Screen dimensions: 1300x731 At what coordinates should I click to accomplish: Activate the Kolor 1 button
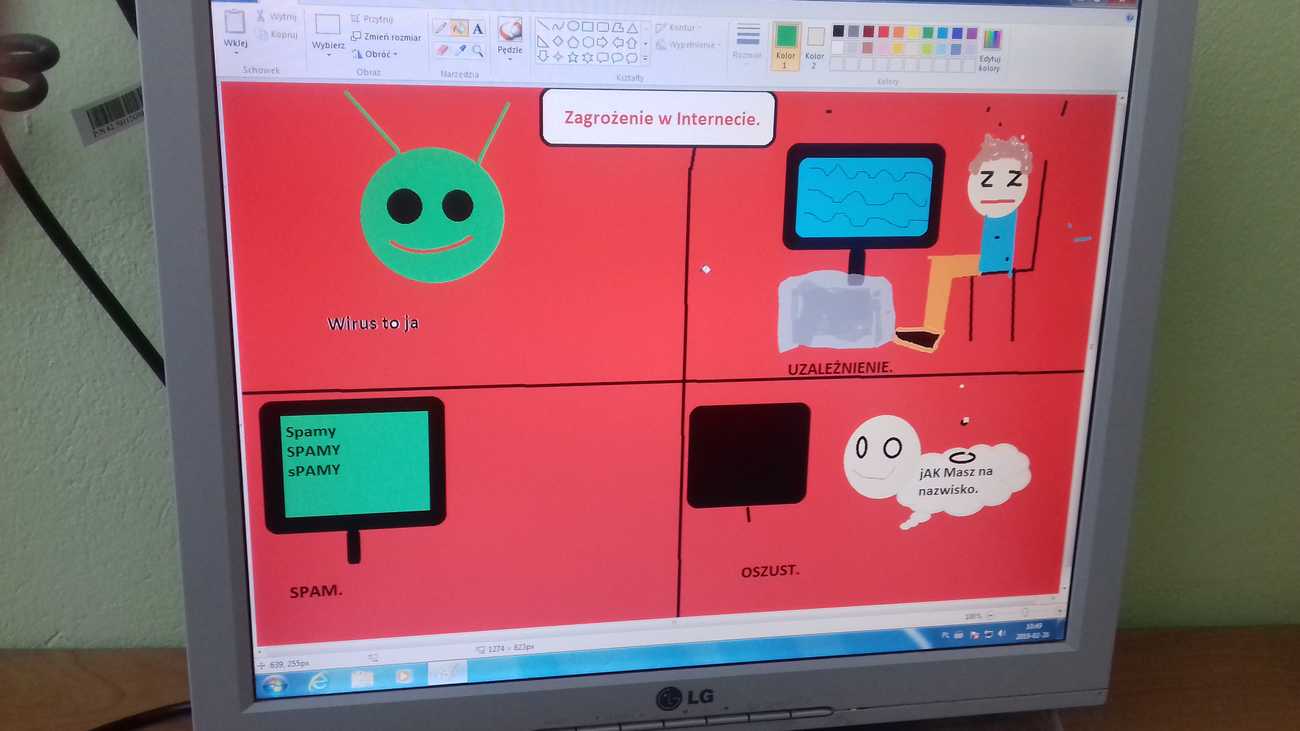787,47
